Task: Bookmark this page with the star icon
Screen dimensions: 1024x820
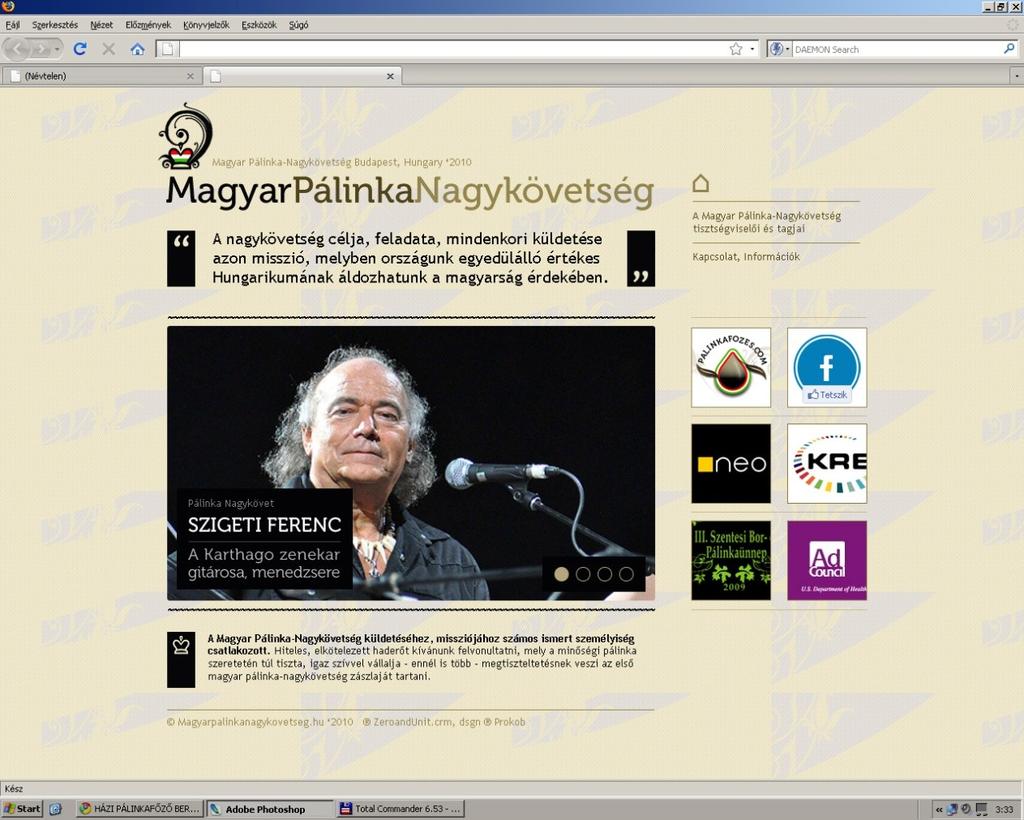Action: tap(736, 49)
